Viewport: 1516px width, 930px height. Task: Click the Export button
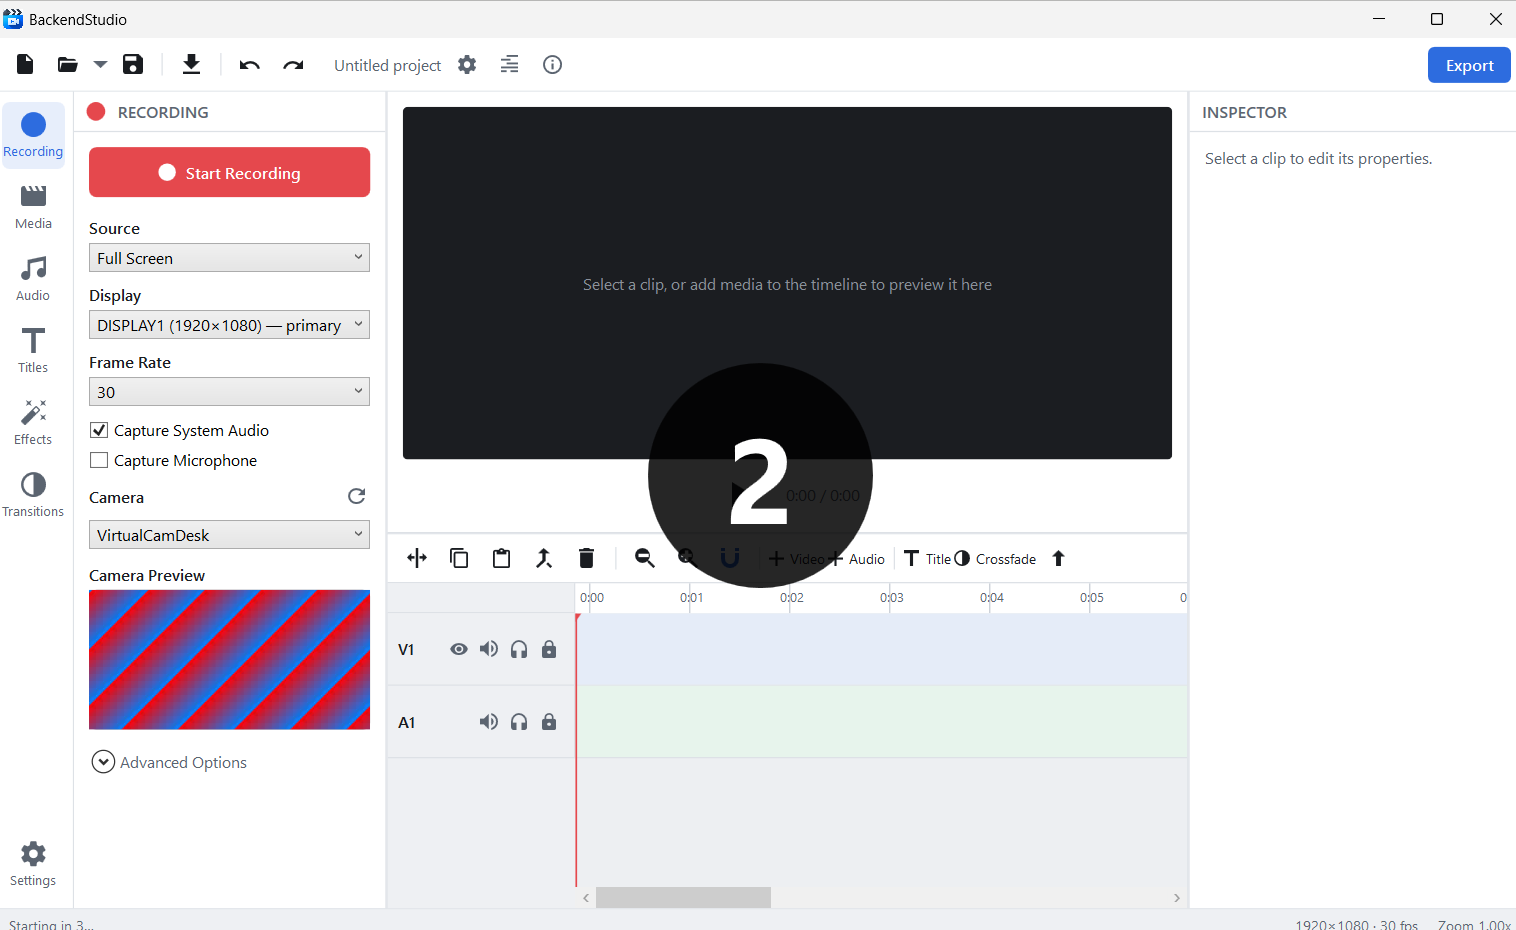click(1469, 65)
